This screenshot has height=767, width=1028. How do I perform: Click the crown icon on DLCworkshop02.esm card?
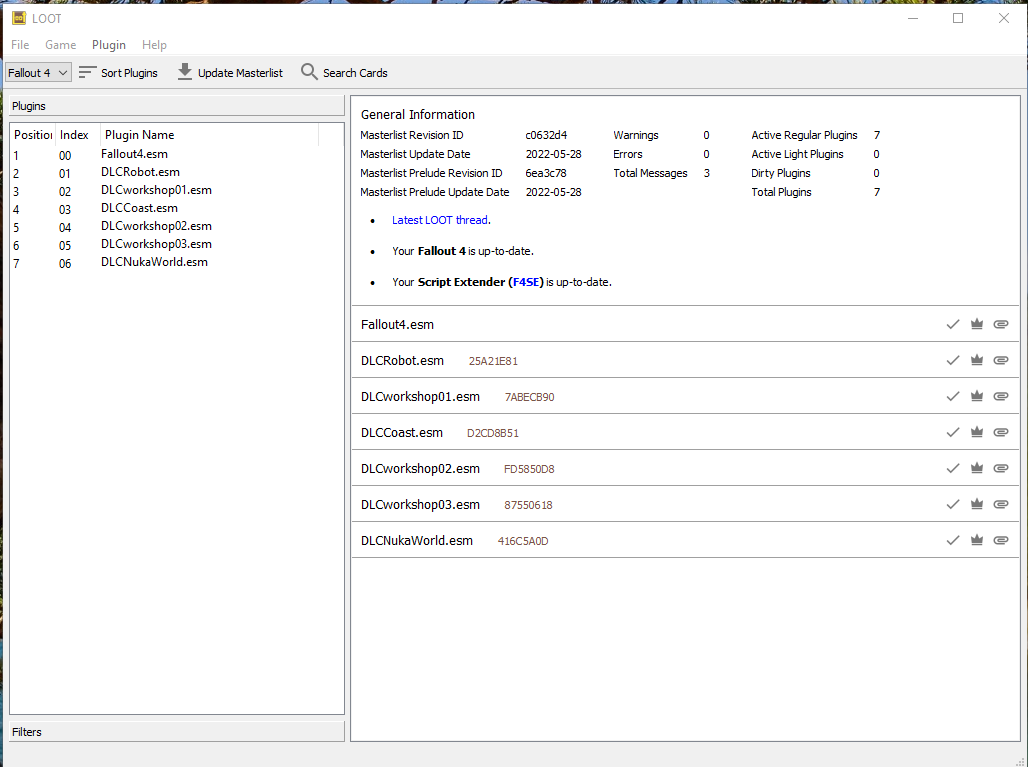(977, 468)
